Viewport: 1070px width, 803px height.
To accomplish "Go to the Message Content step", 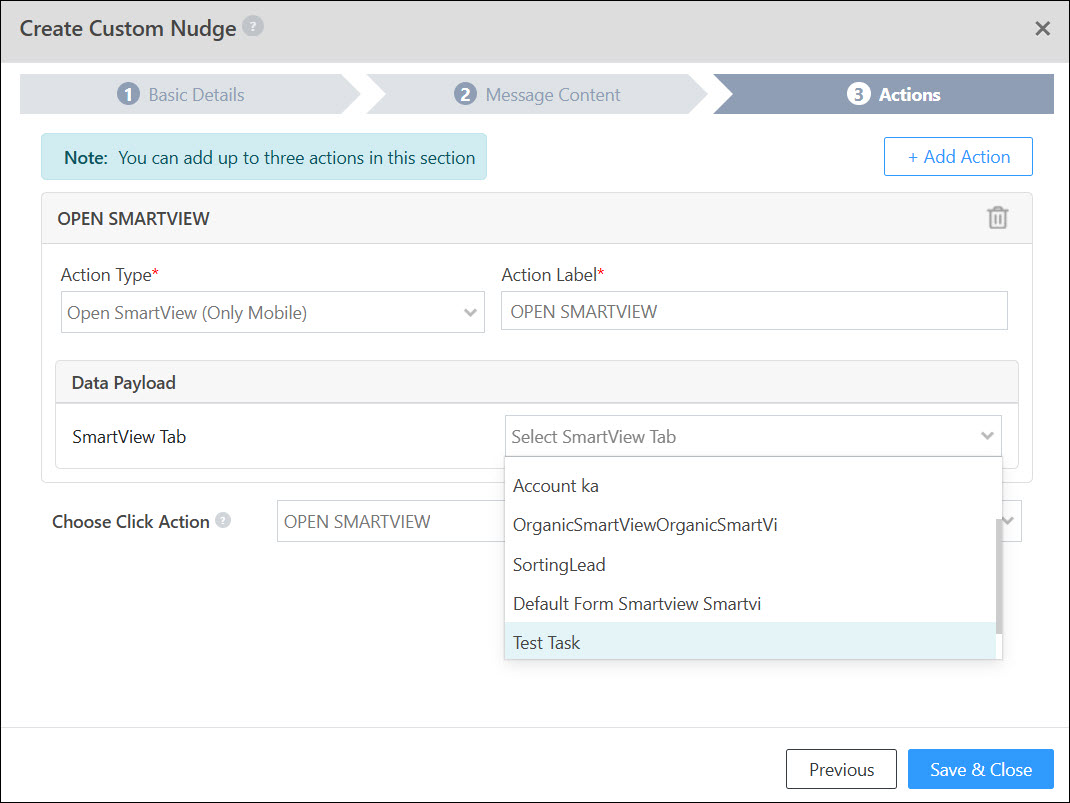I will (537, 94).
